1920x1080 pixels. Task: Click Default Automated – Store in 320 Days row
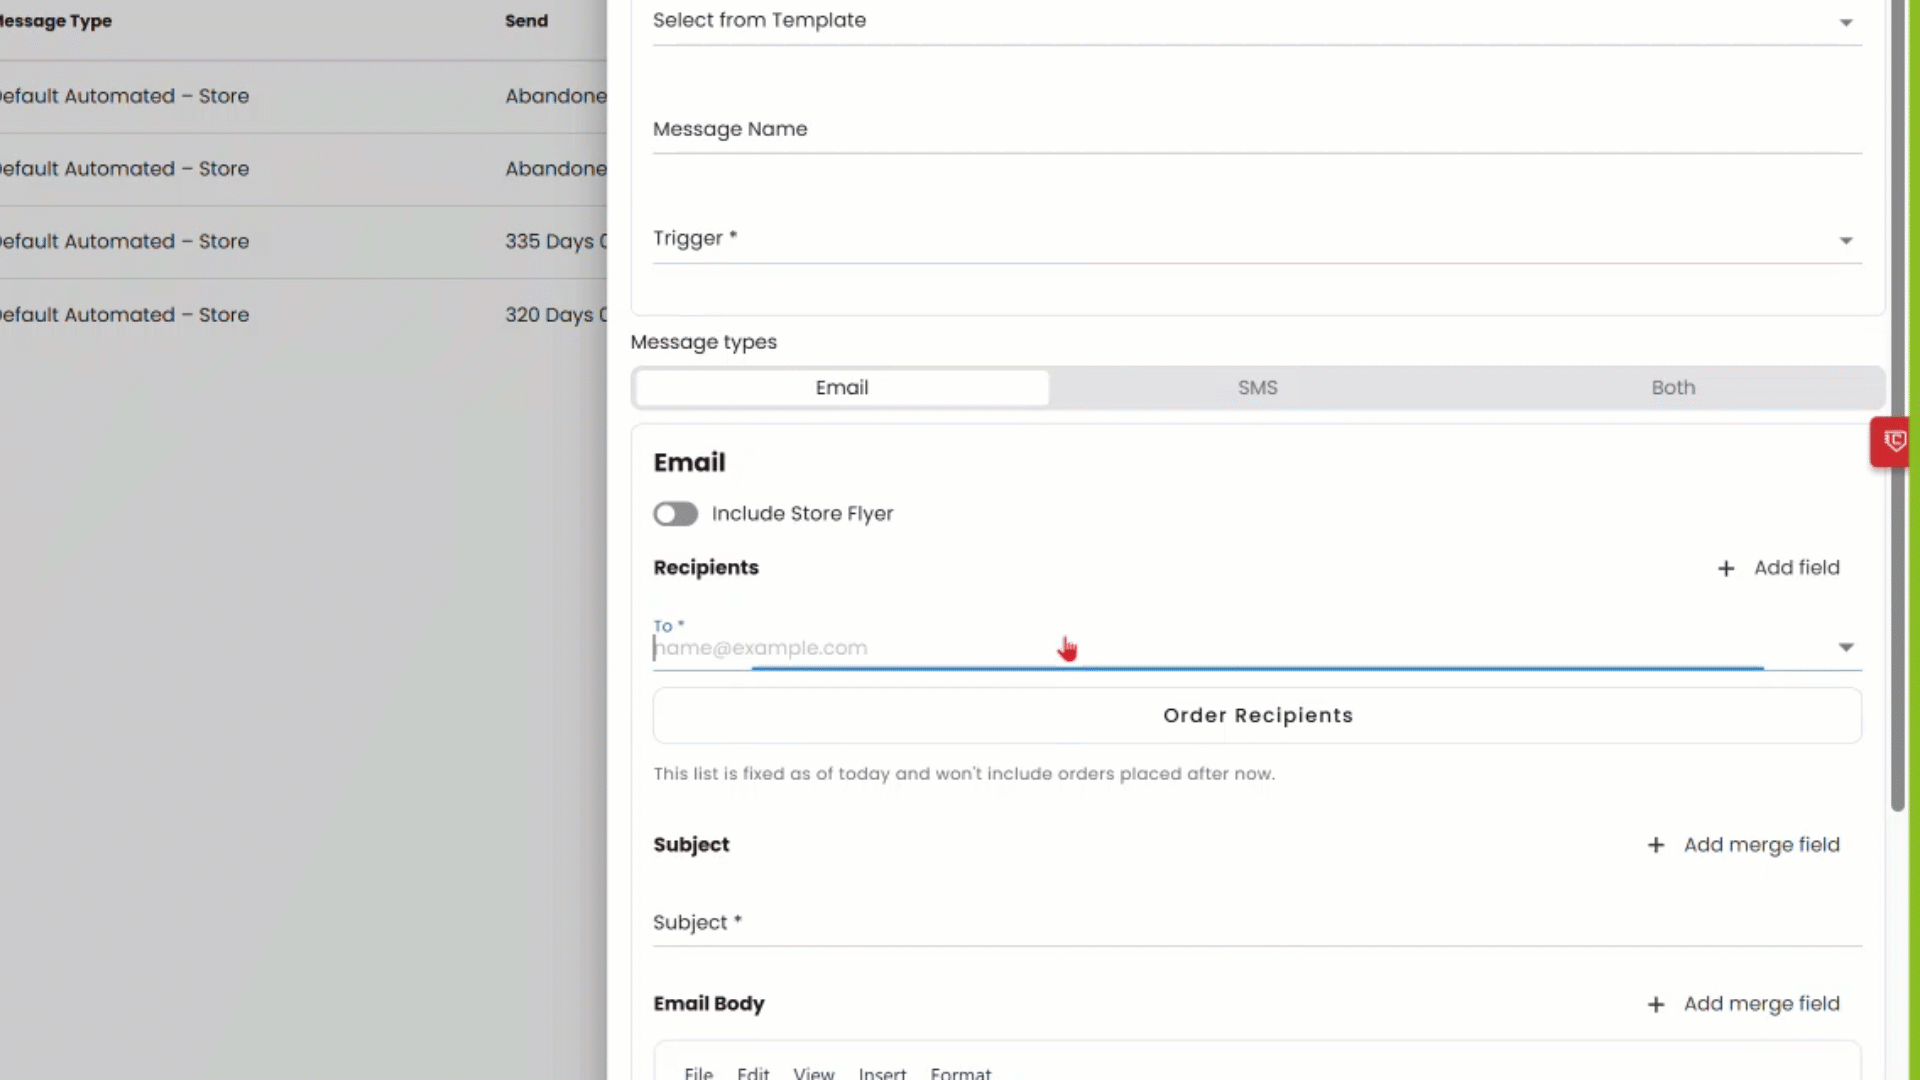click(124, 315)
